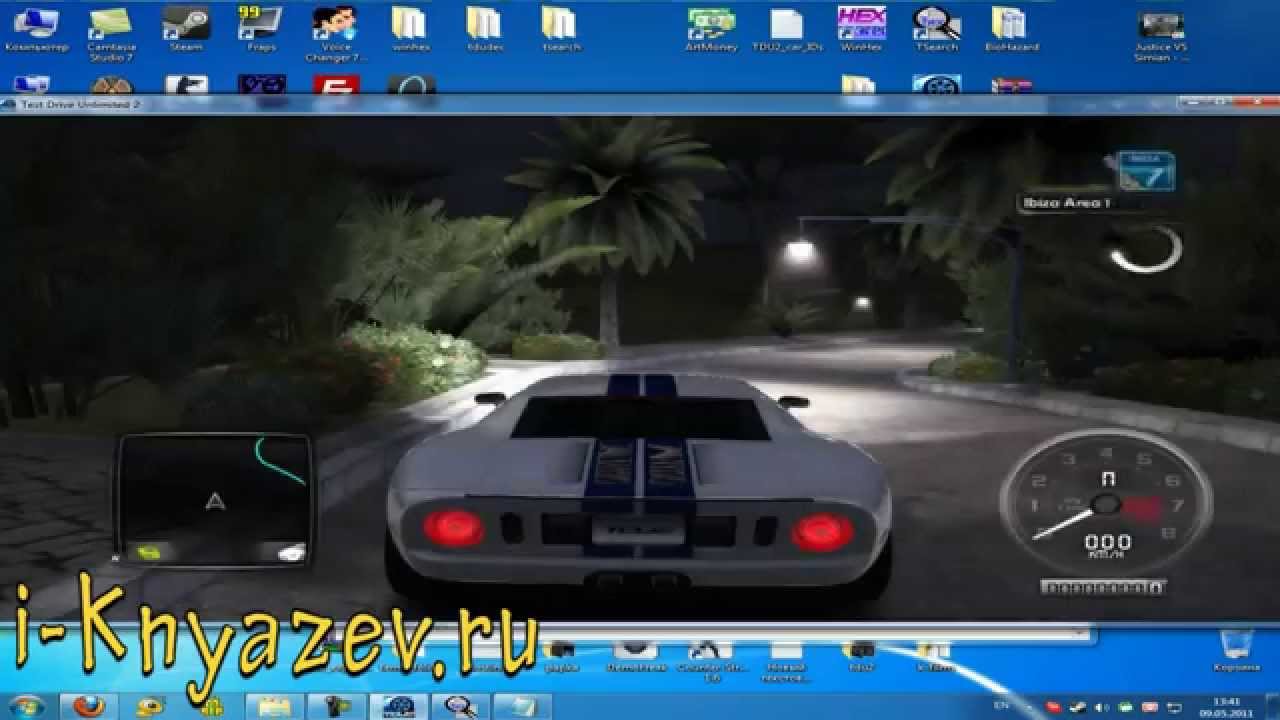The image size is (1280, 720).
Task: Launch the ArtMoney desktop shortcut
Action: 711,28
